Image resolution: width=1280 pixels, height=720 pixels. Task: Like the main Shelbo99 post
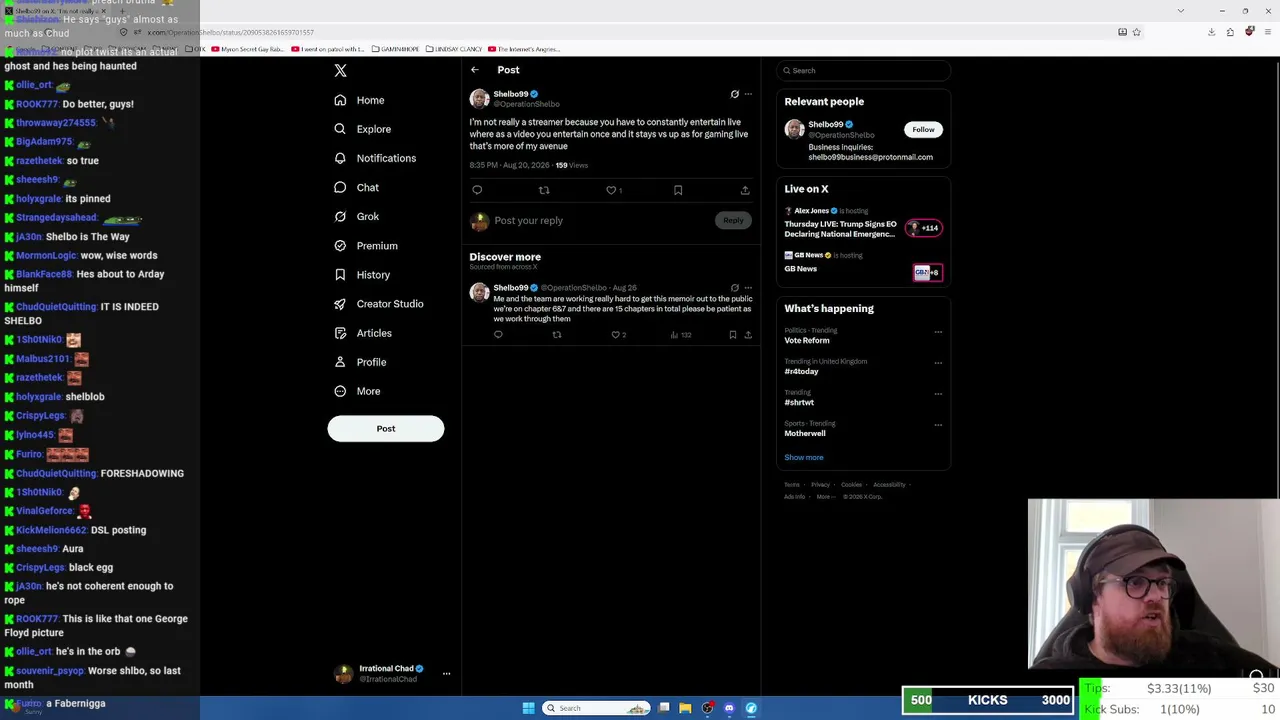(611, 190)
